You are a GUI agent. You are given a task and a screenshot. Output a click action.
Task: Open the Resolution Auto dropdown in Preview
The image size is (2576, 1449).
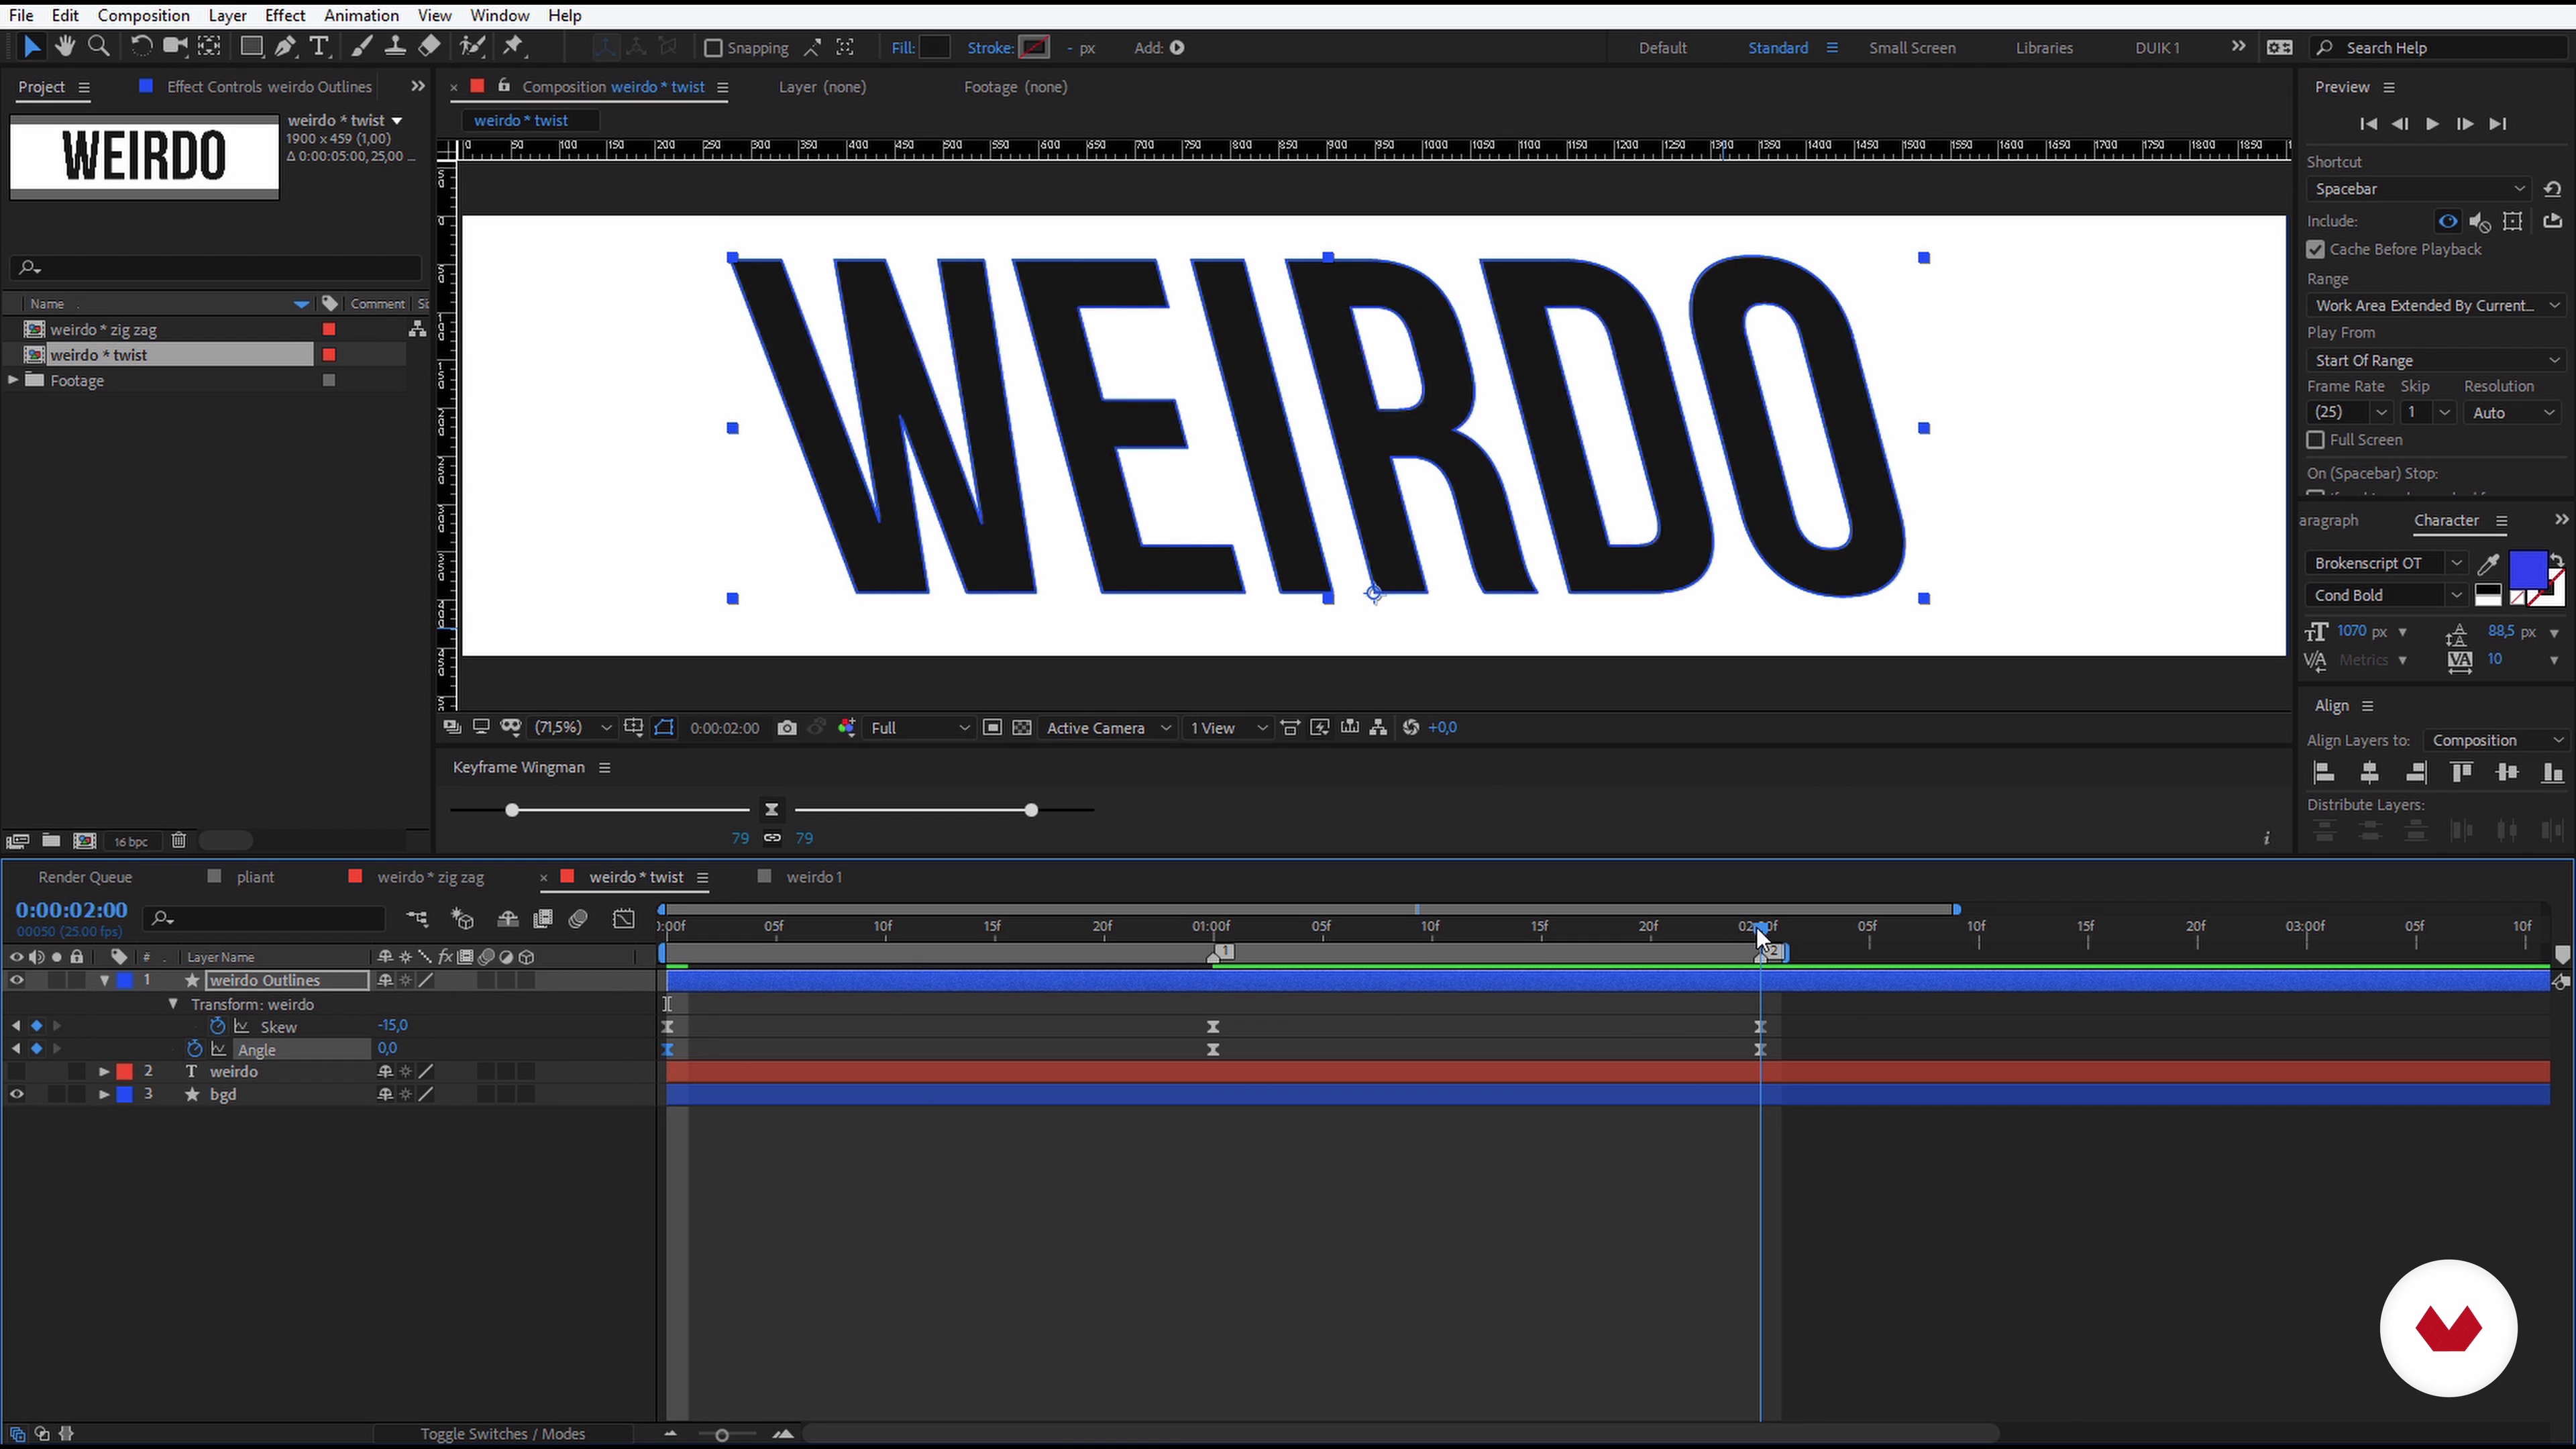click(2514, 413)
